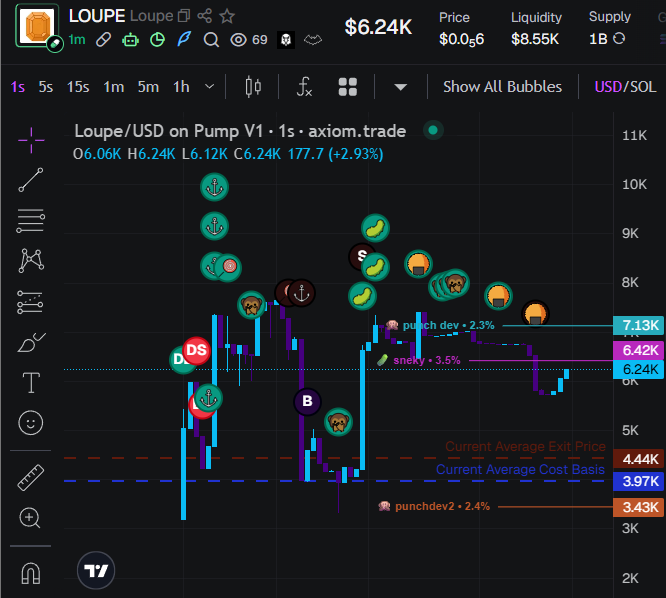This screenshot has width=666, height=598.
Task: Open the chart layout grid icon
Action: (347, 87)
